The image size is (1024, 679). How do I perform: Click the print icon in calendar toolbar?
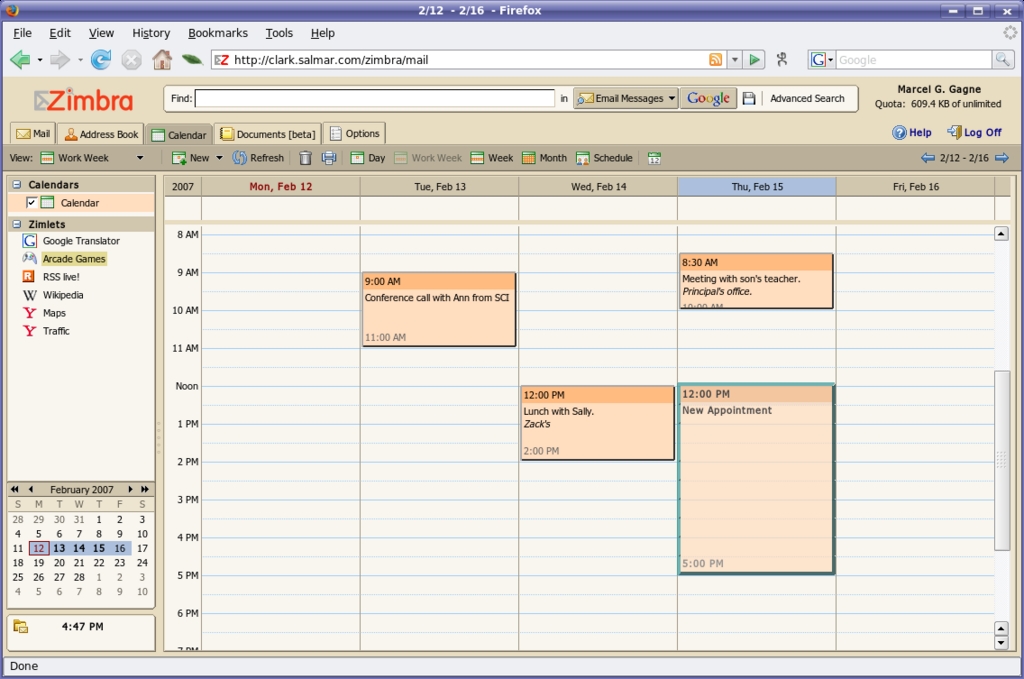pos(328,158)
